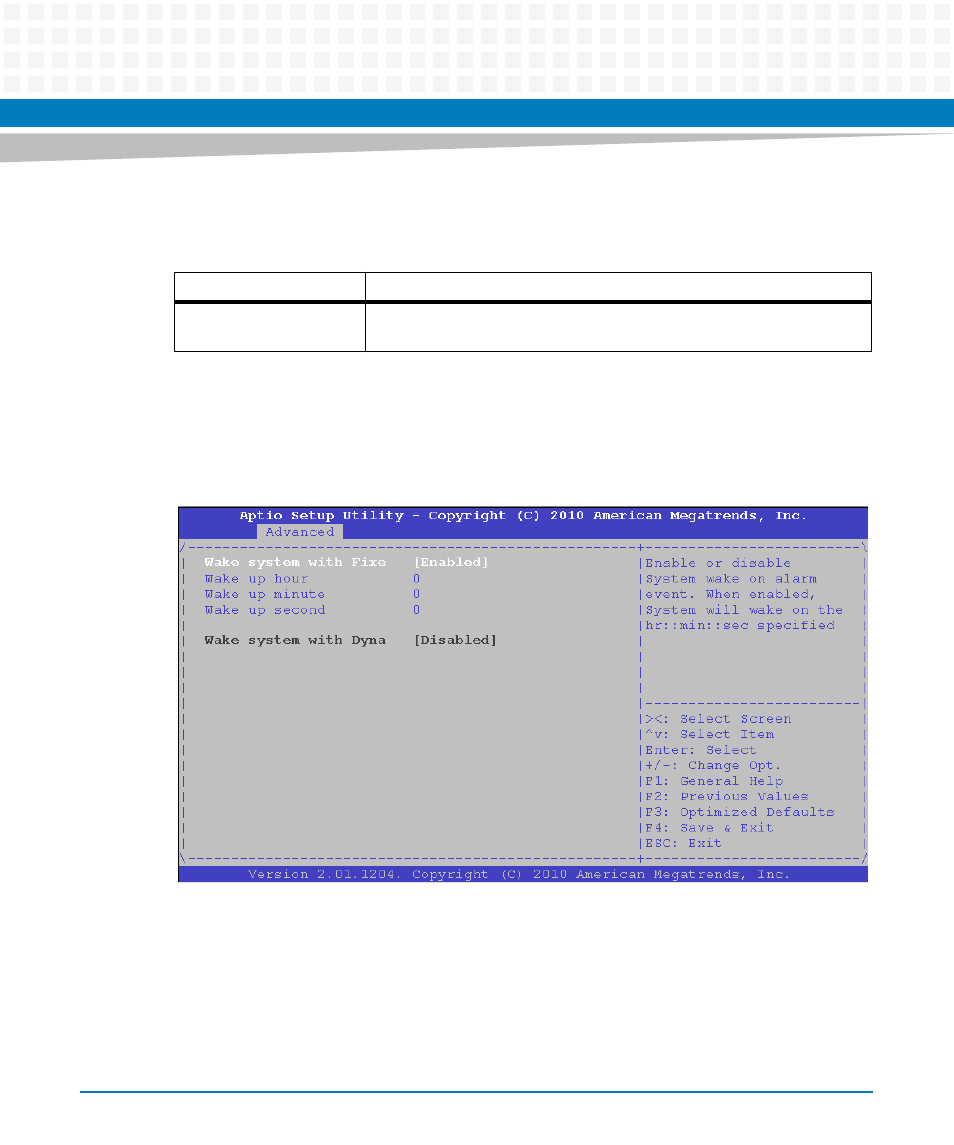The height and width of the screenshot is (1145, 954).
Task: Select the Wake system with Fixe option
Action: click(x=295, y=562)
